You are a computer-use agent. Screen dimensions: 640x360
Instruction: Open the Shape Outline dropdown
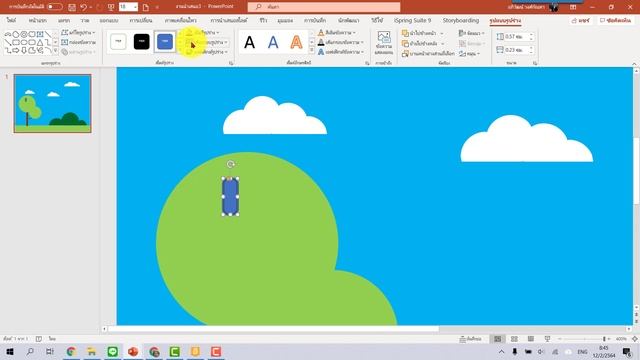[206, 42]
